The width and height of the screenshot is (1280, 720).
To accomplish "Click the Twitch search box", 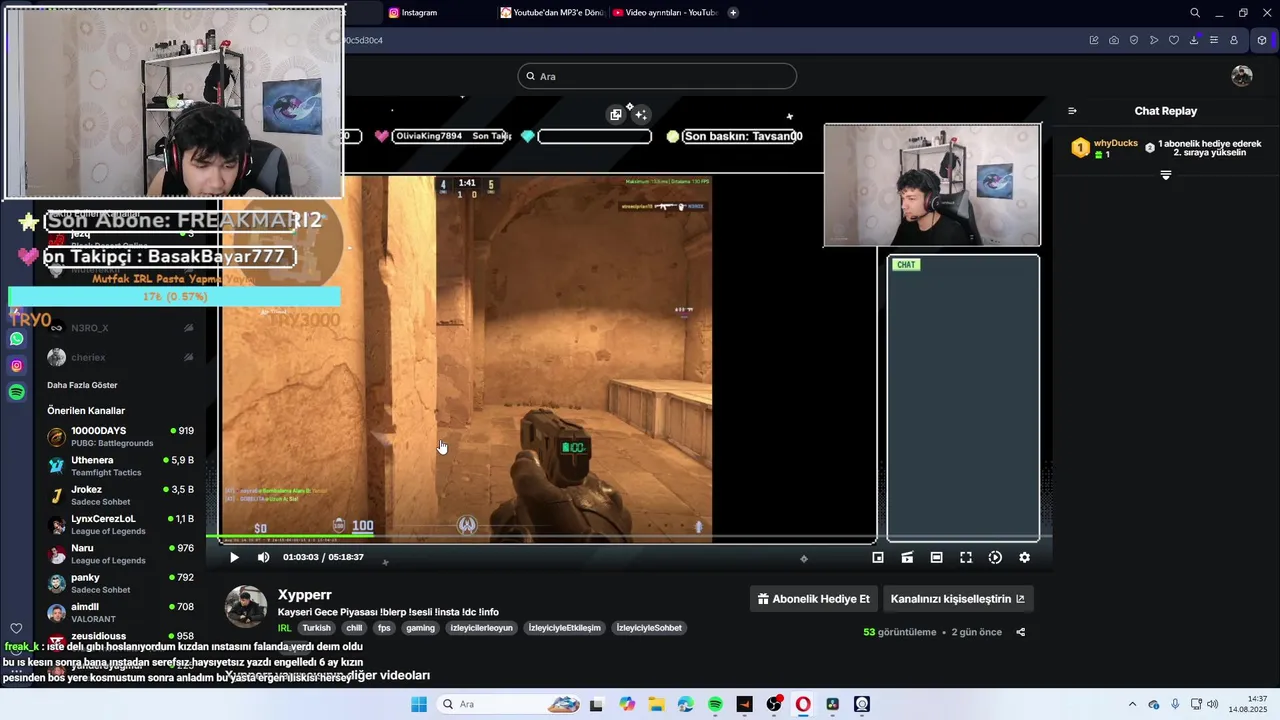I will point(657,76).
